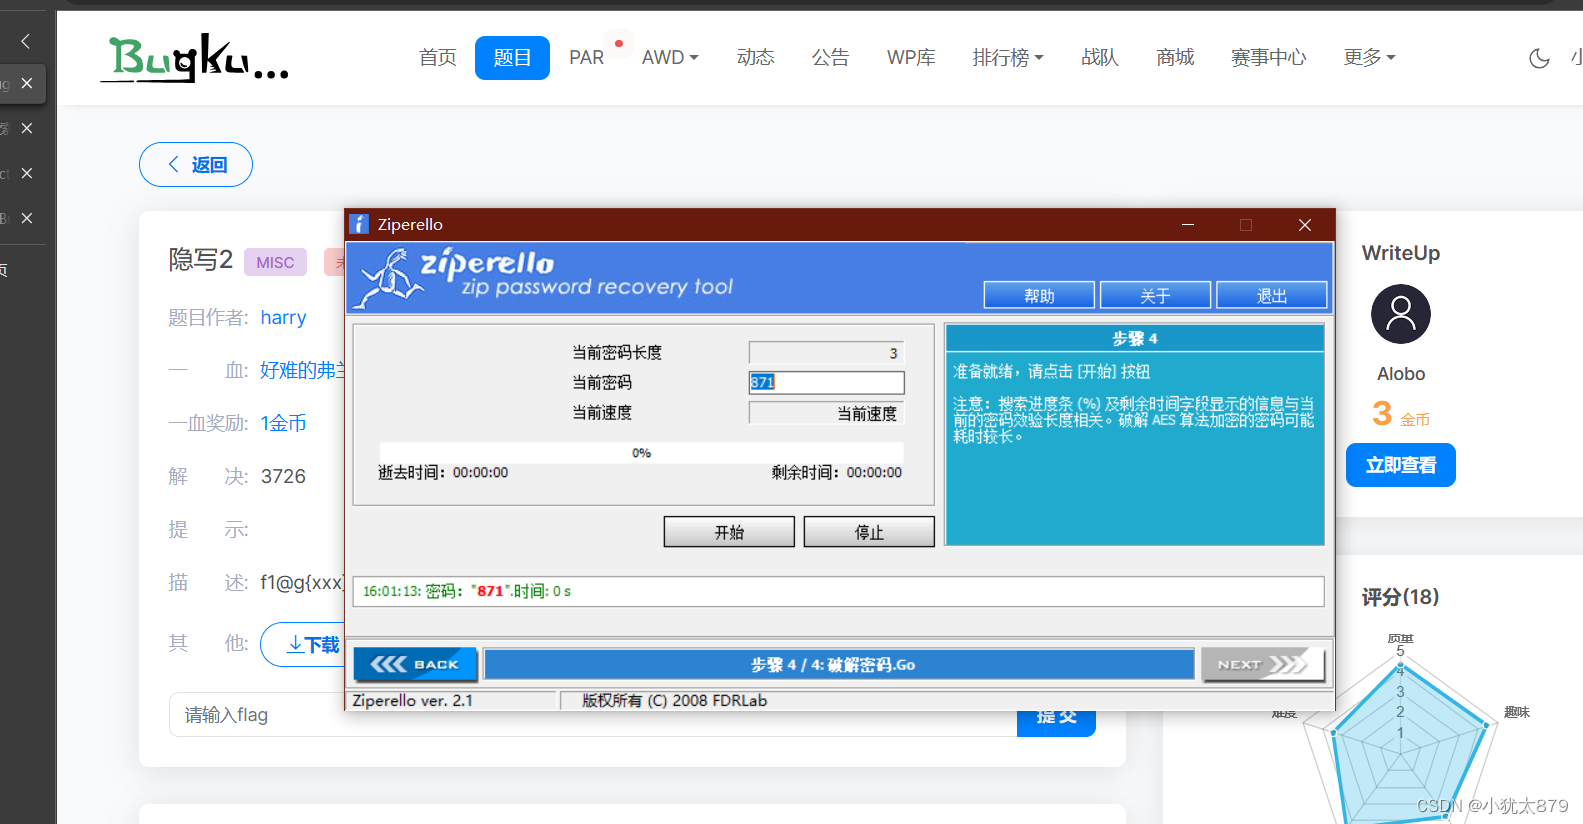
Task: Close the Ziperello window
Action: coord(1305,225)
